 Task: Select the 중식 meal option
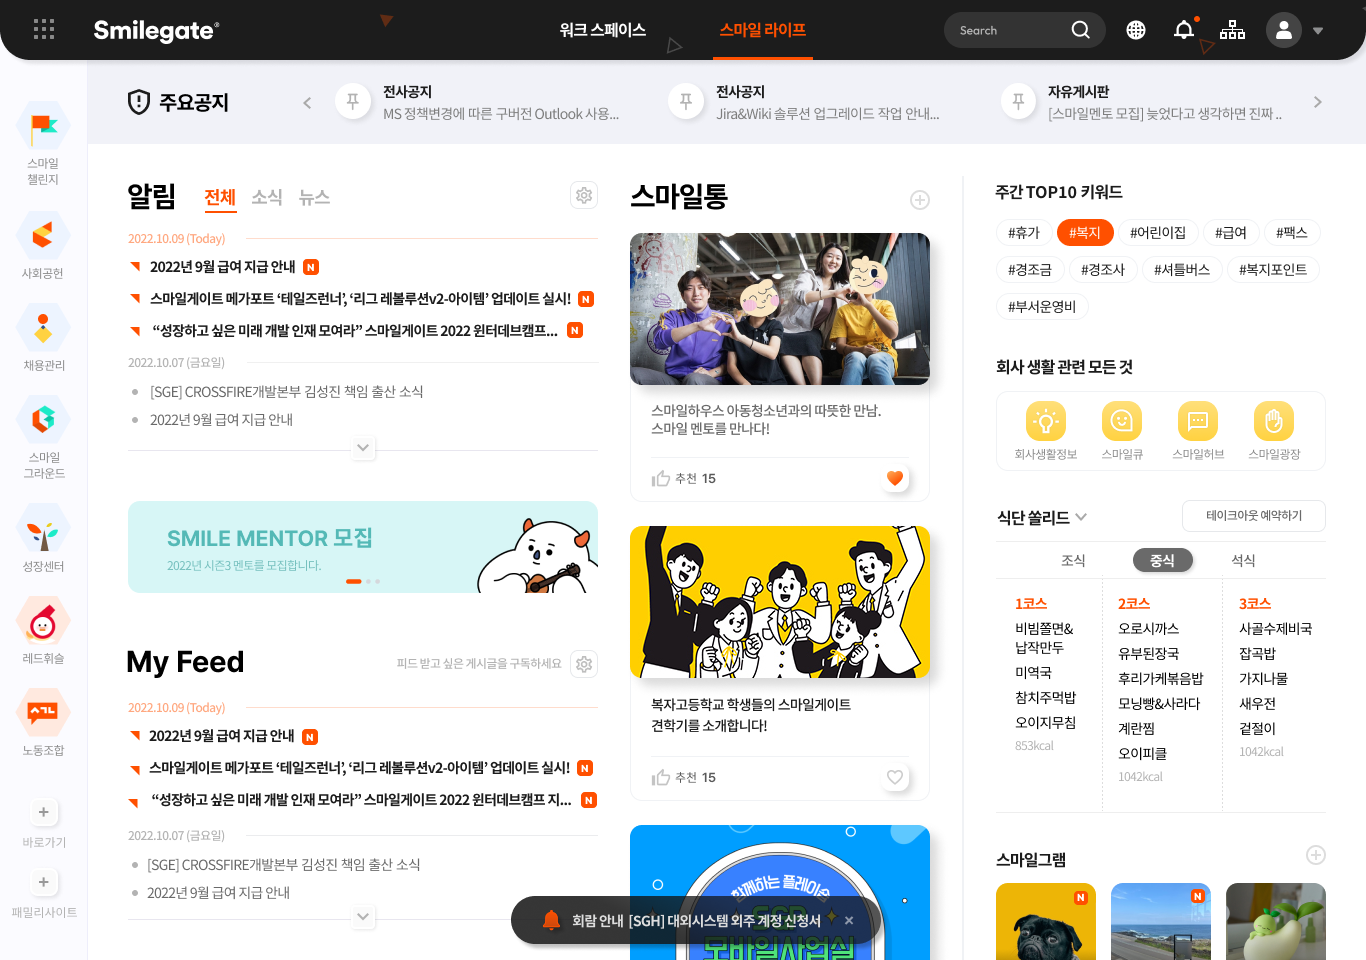1162,560
